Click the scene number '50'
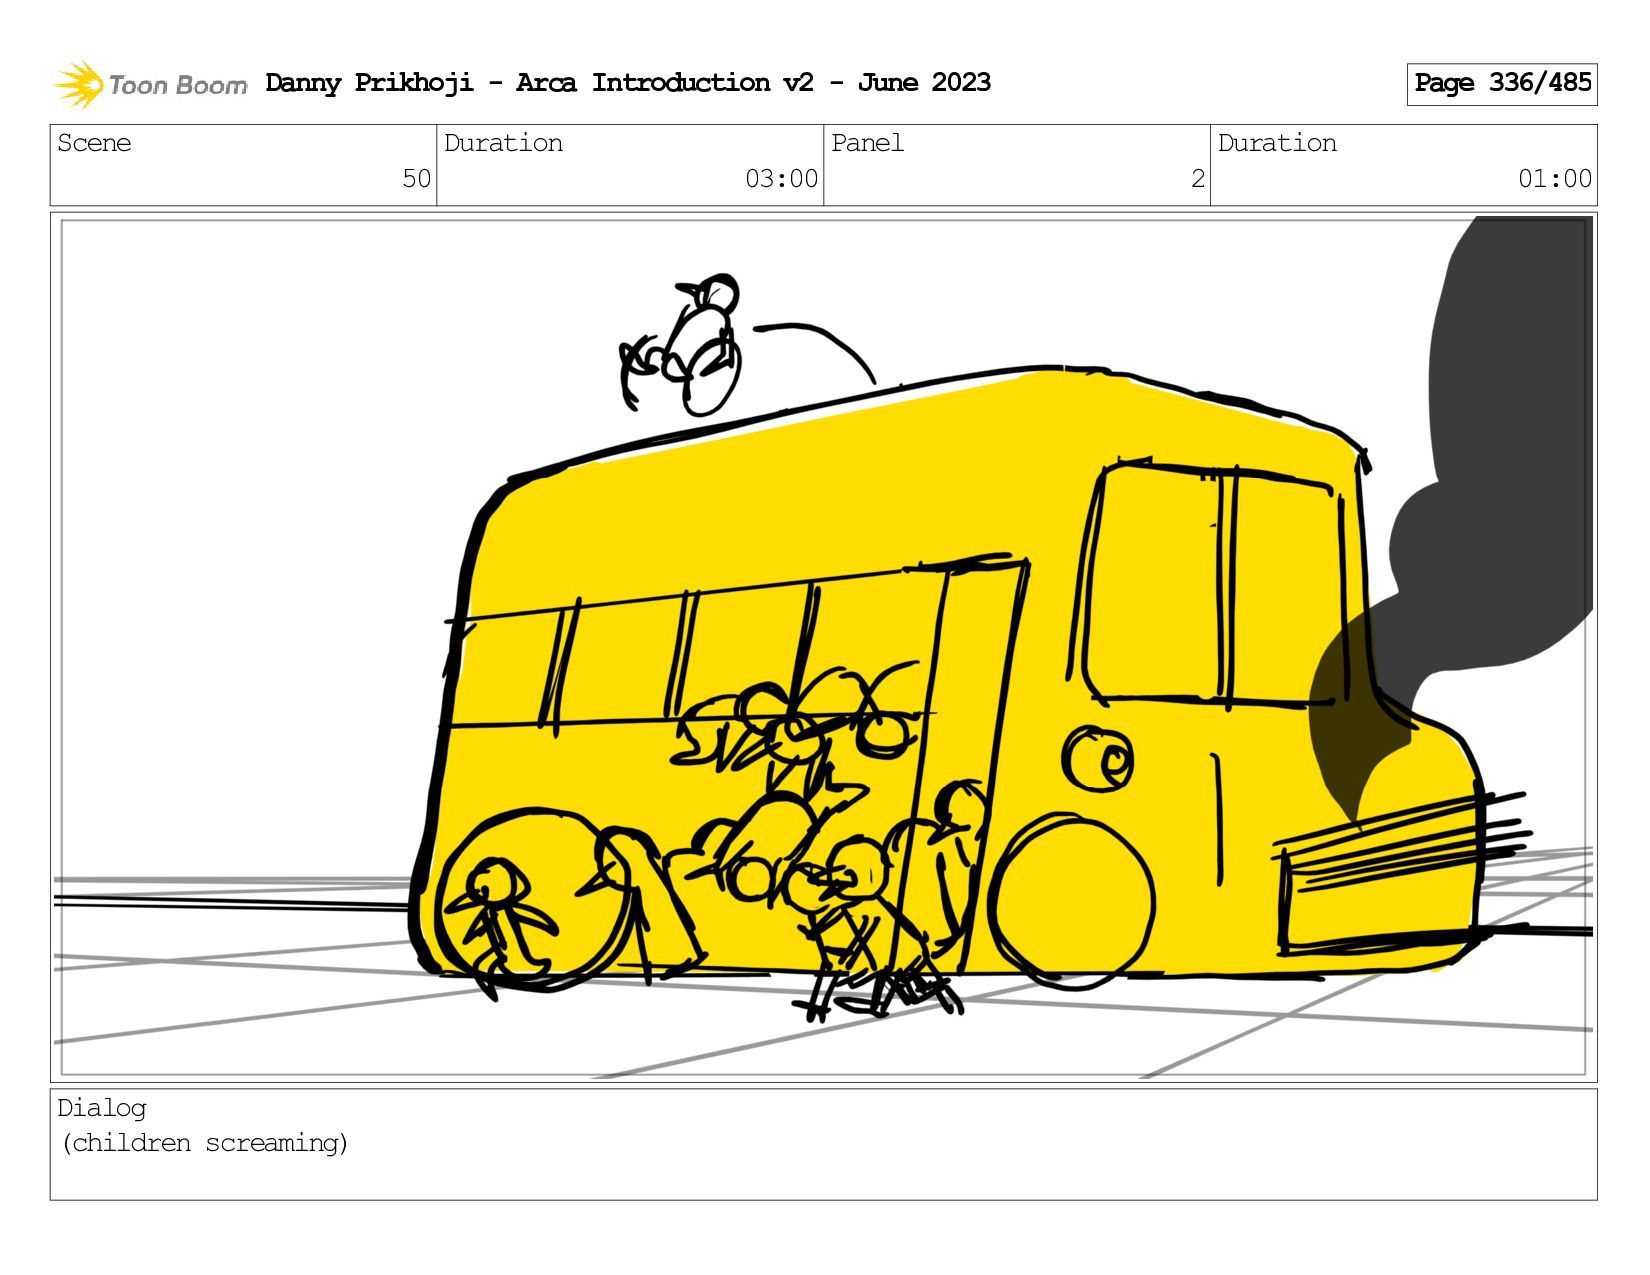The image size is (1650, 1275). pyautogui.click(x=416, y=179)
